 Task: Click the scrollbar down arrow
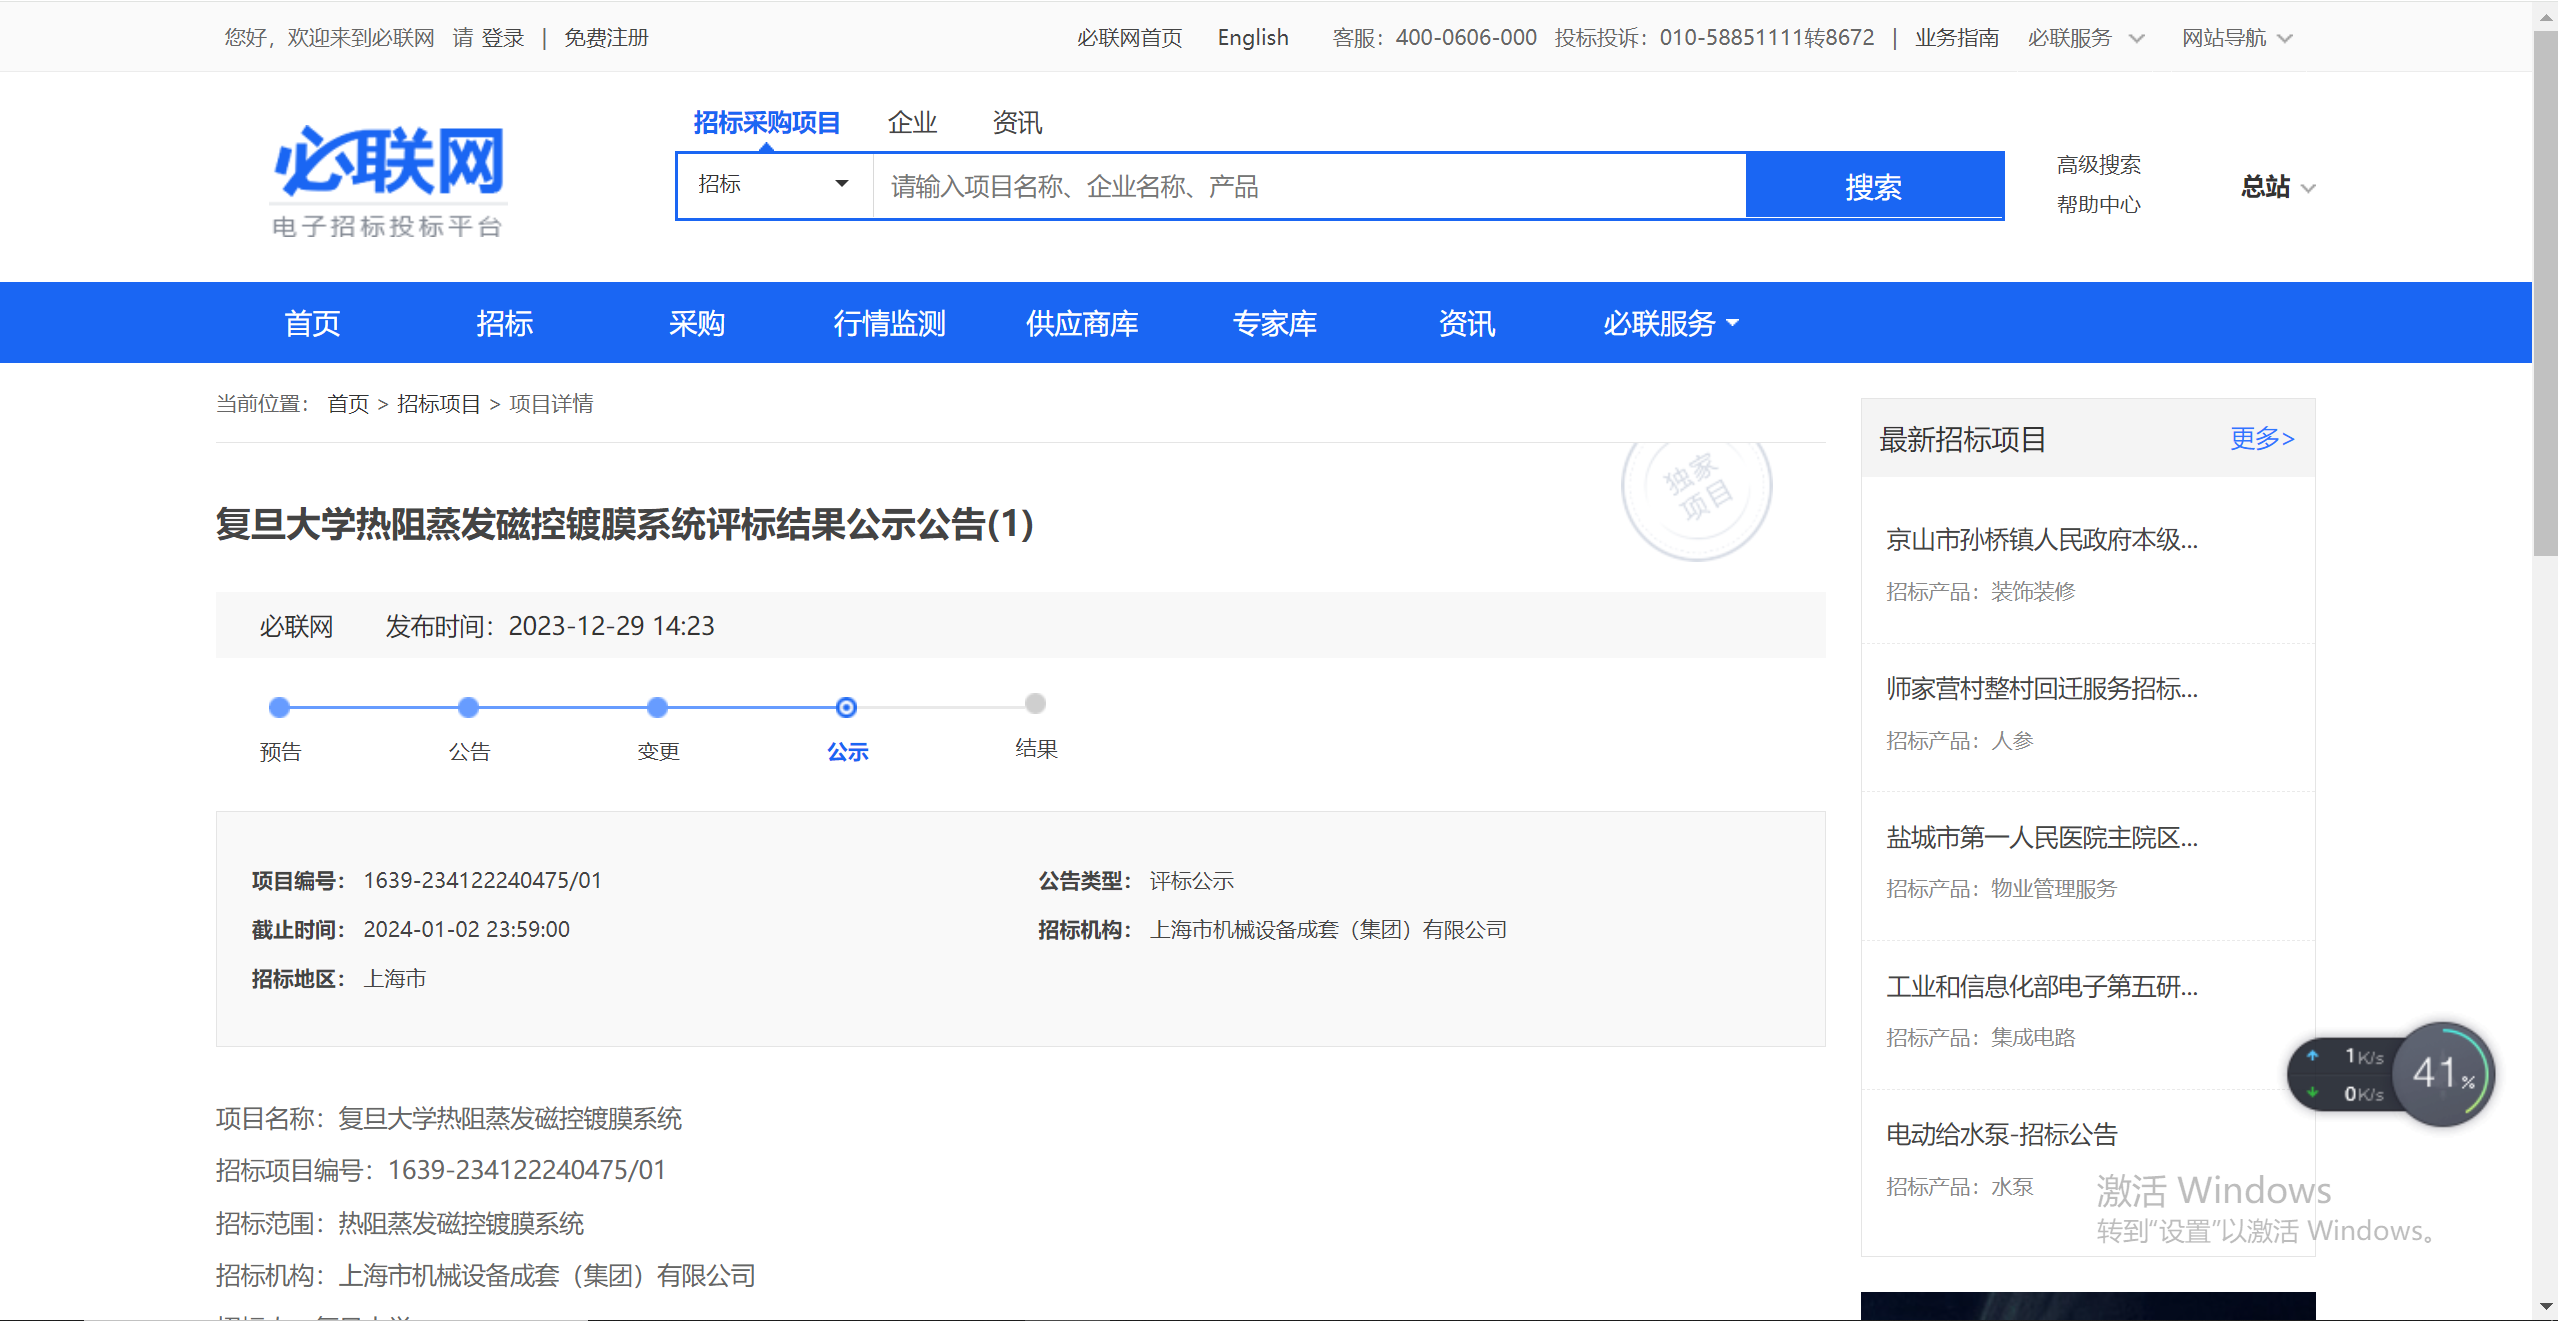(2545, 1306)
